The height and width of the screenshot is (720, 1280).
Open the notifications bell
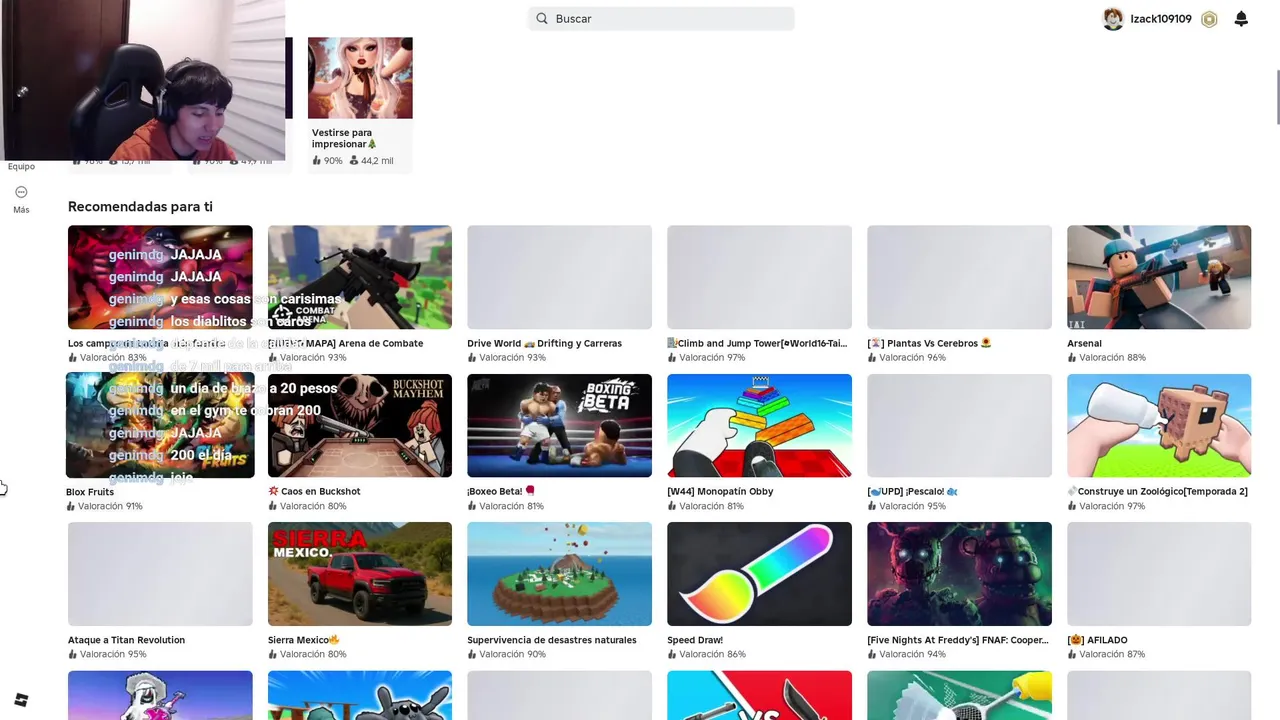1241,19
